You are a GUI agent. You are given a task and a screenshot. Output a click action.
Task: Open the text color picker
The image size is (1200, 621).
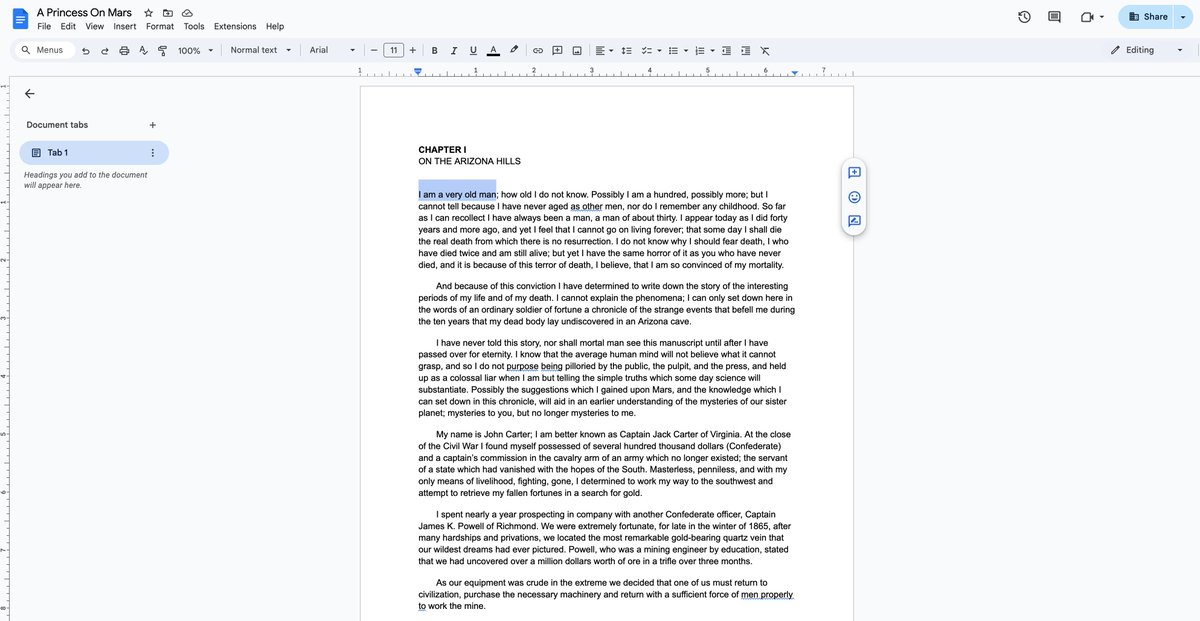tap(493, 50)
